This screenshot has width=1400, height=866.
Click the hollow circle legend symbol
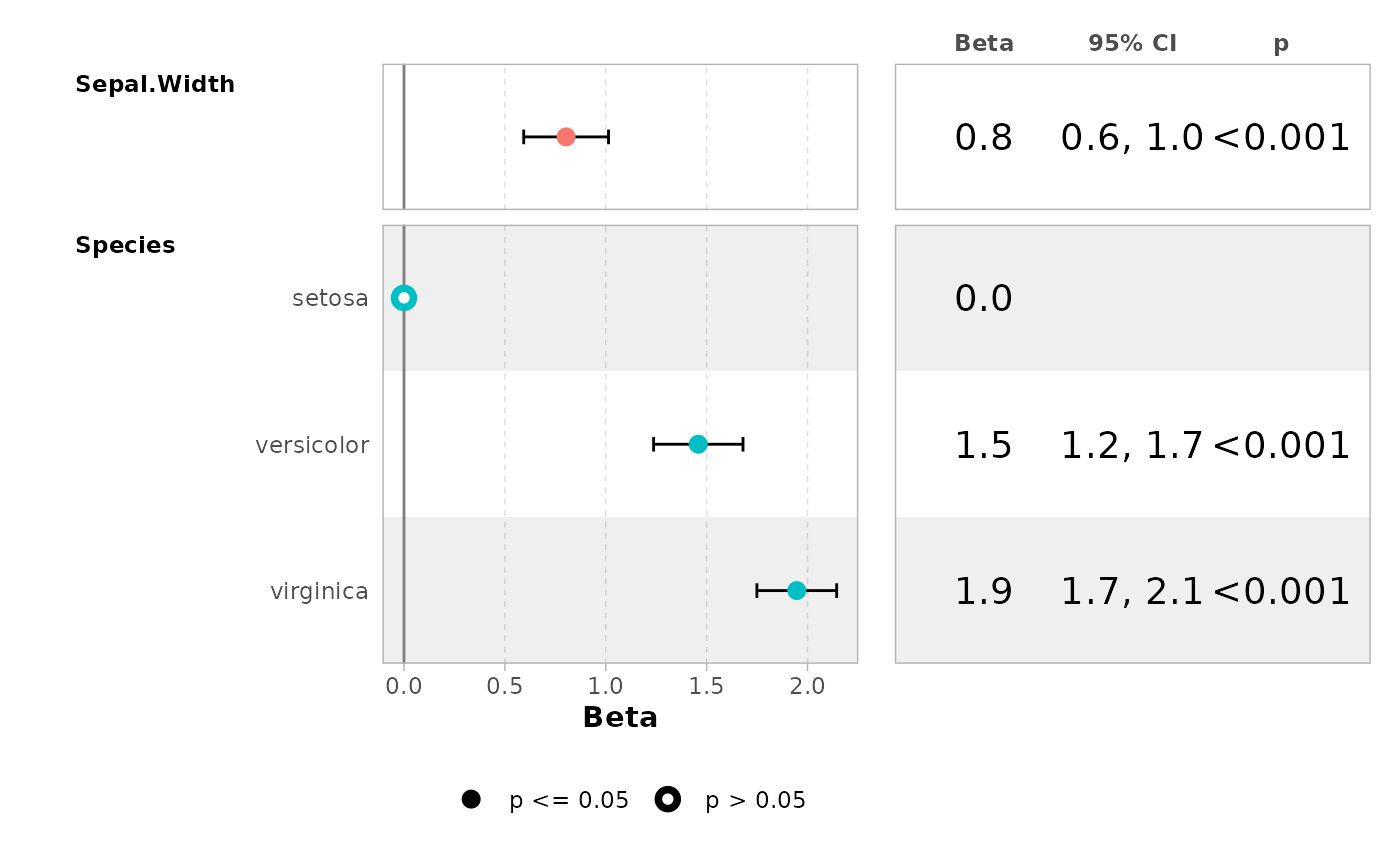[667, 799]
